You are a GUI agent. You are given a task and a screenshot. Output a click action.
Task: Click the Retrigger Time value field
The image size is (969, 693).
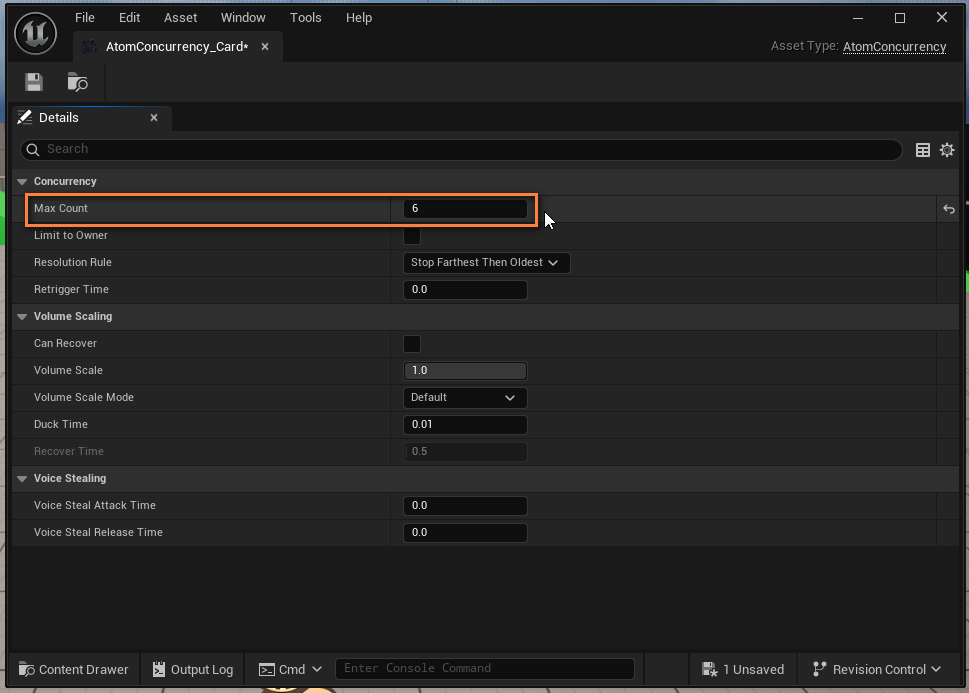(465, 289)
